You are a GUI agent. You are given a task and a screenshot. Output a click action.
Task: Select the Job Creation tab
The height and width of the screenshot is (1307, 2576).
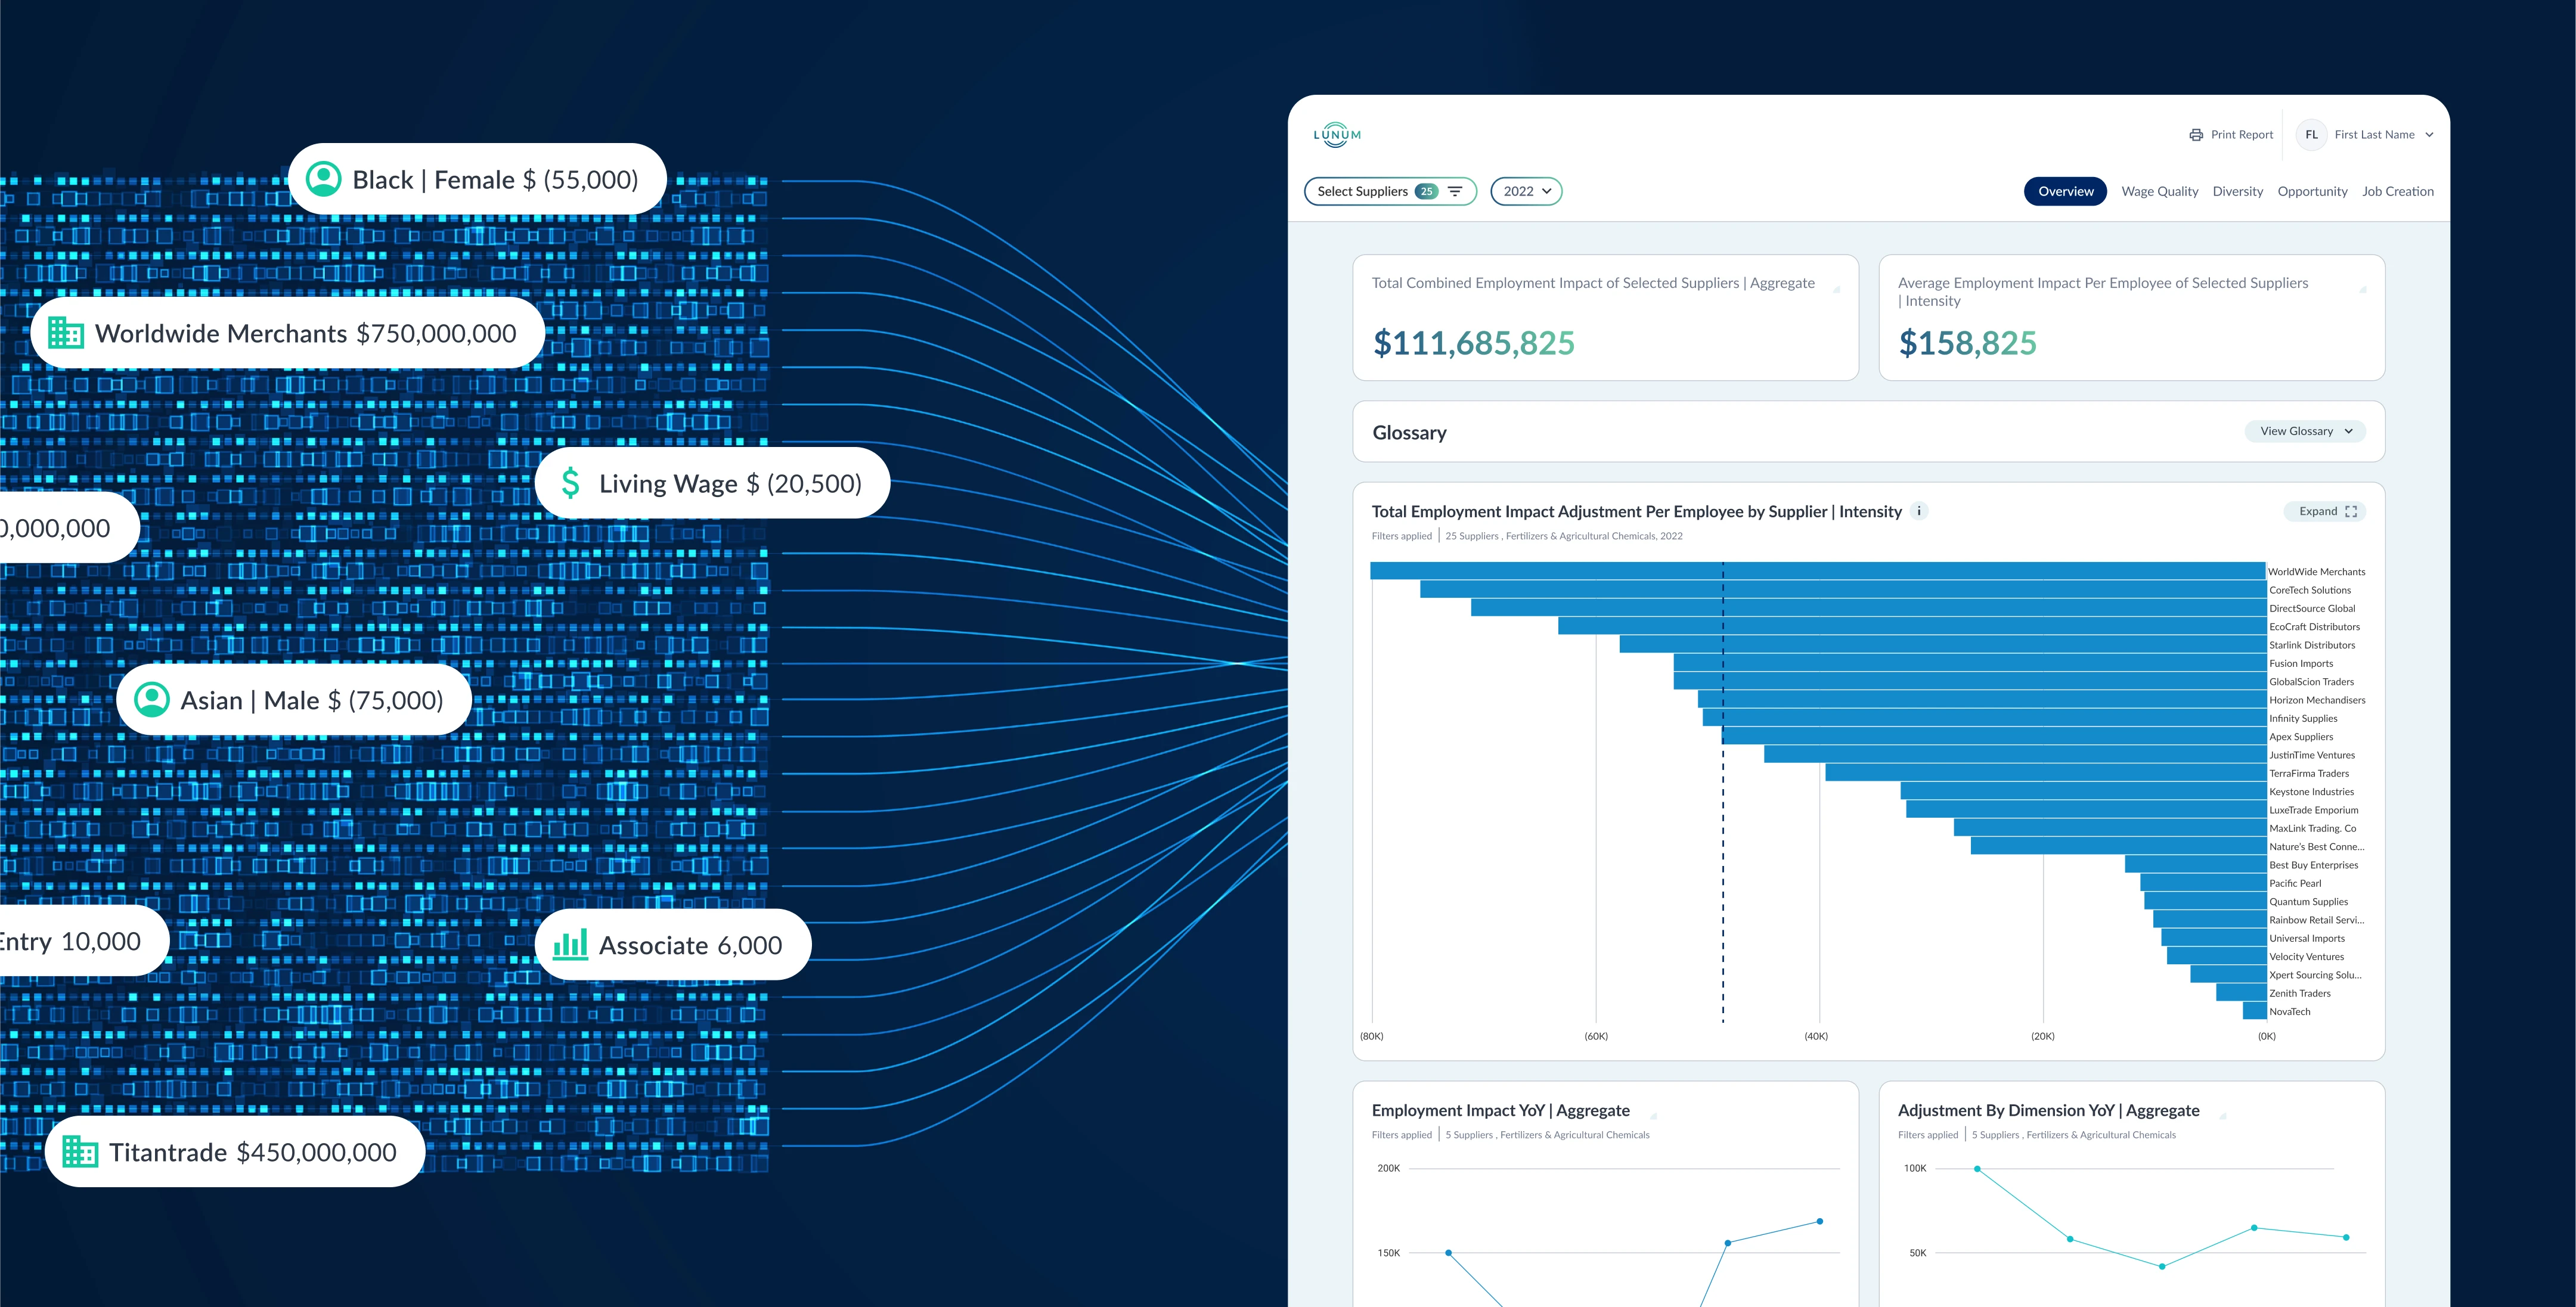(2397, 191)
